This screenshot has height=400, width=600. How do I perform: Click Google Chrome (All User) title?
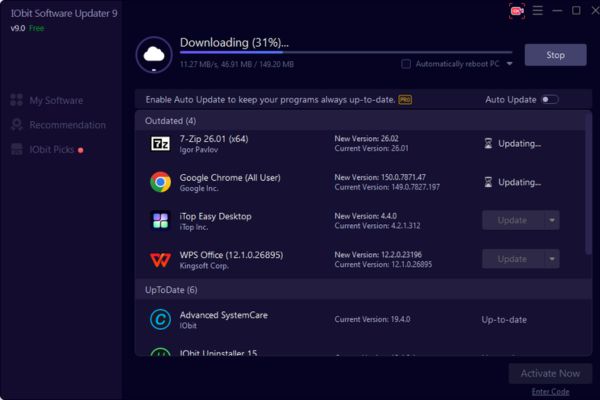pos(230,178)
